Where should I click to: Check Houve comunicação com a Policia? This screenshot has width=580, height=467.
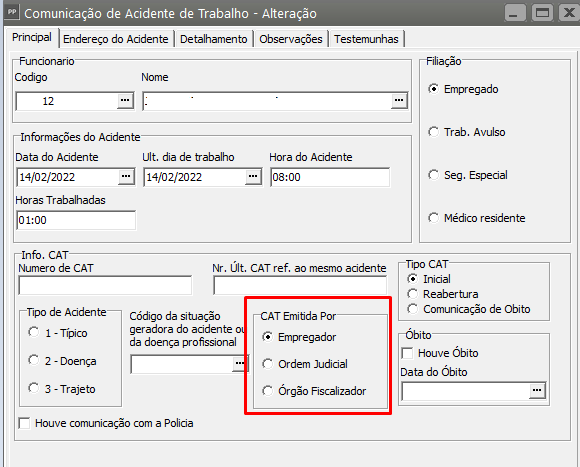24,423
